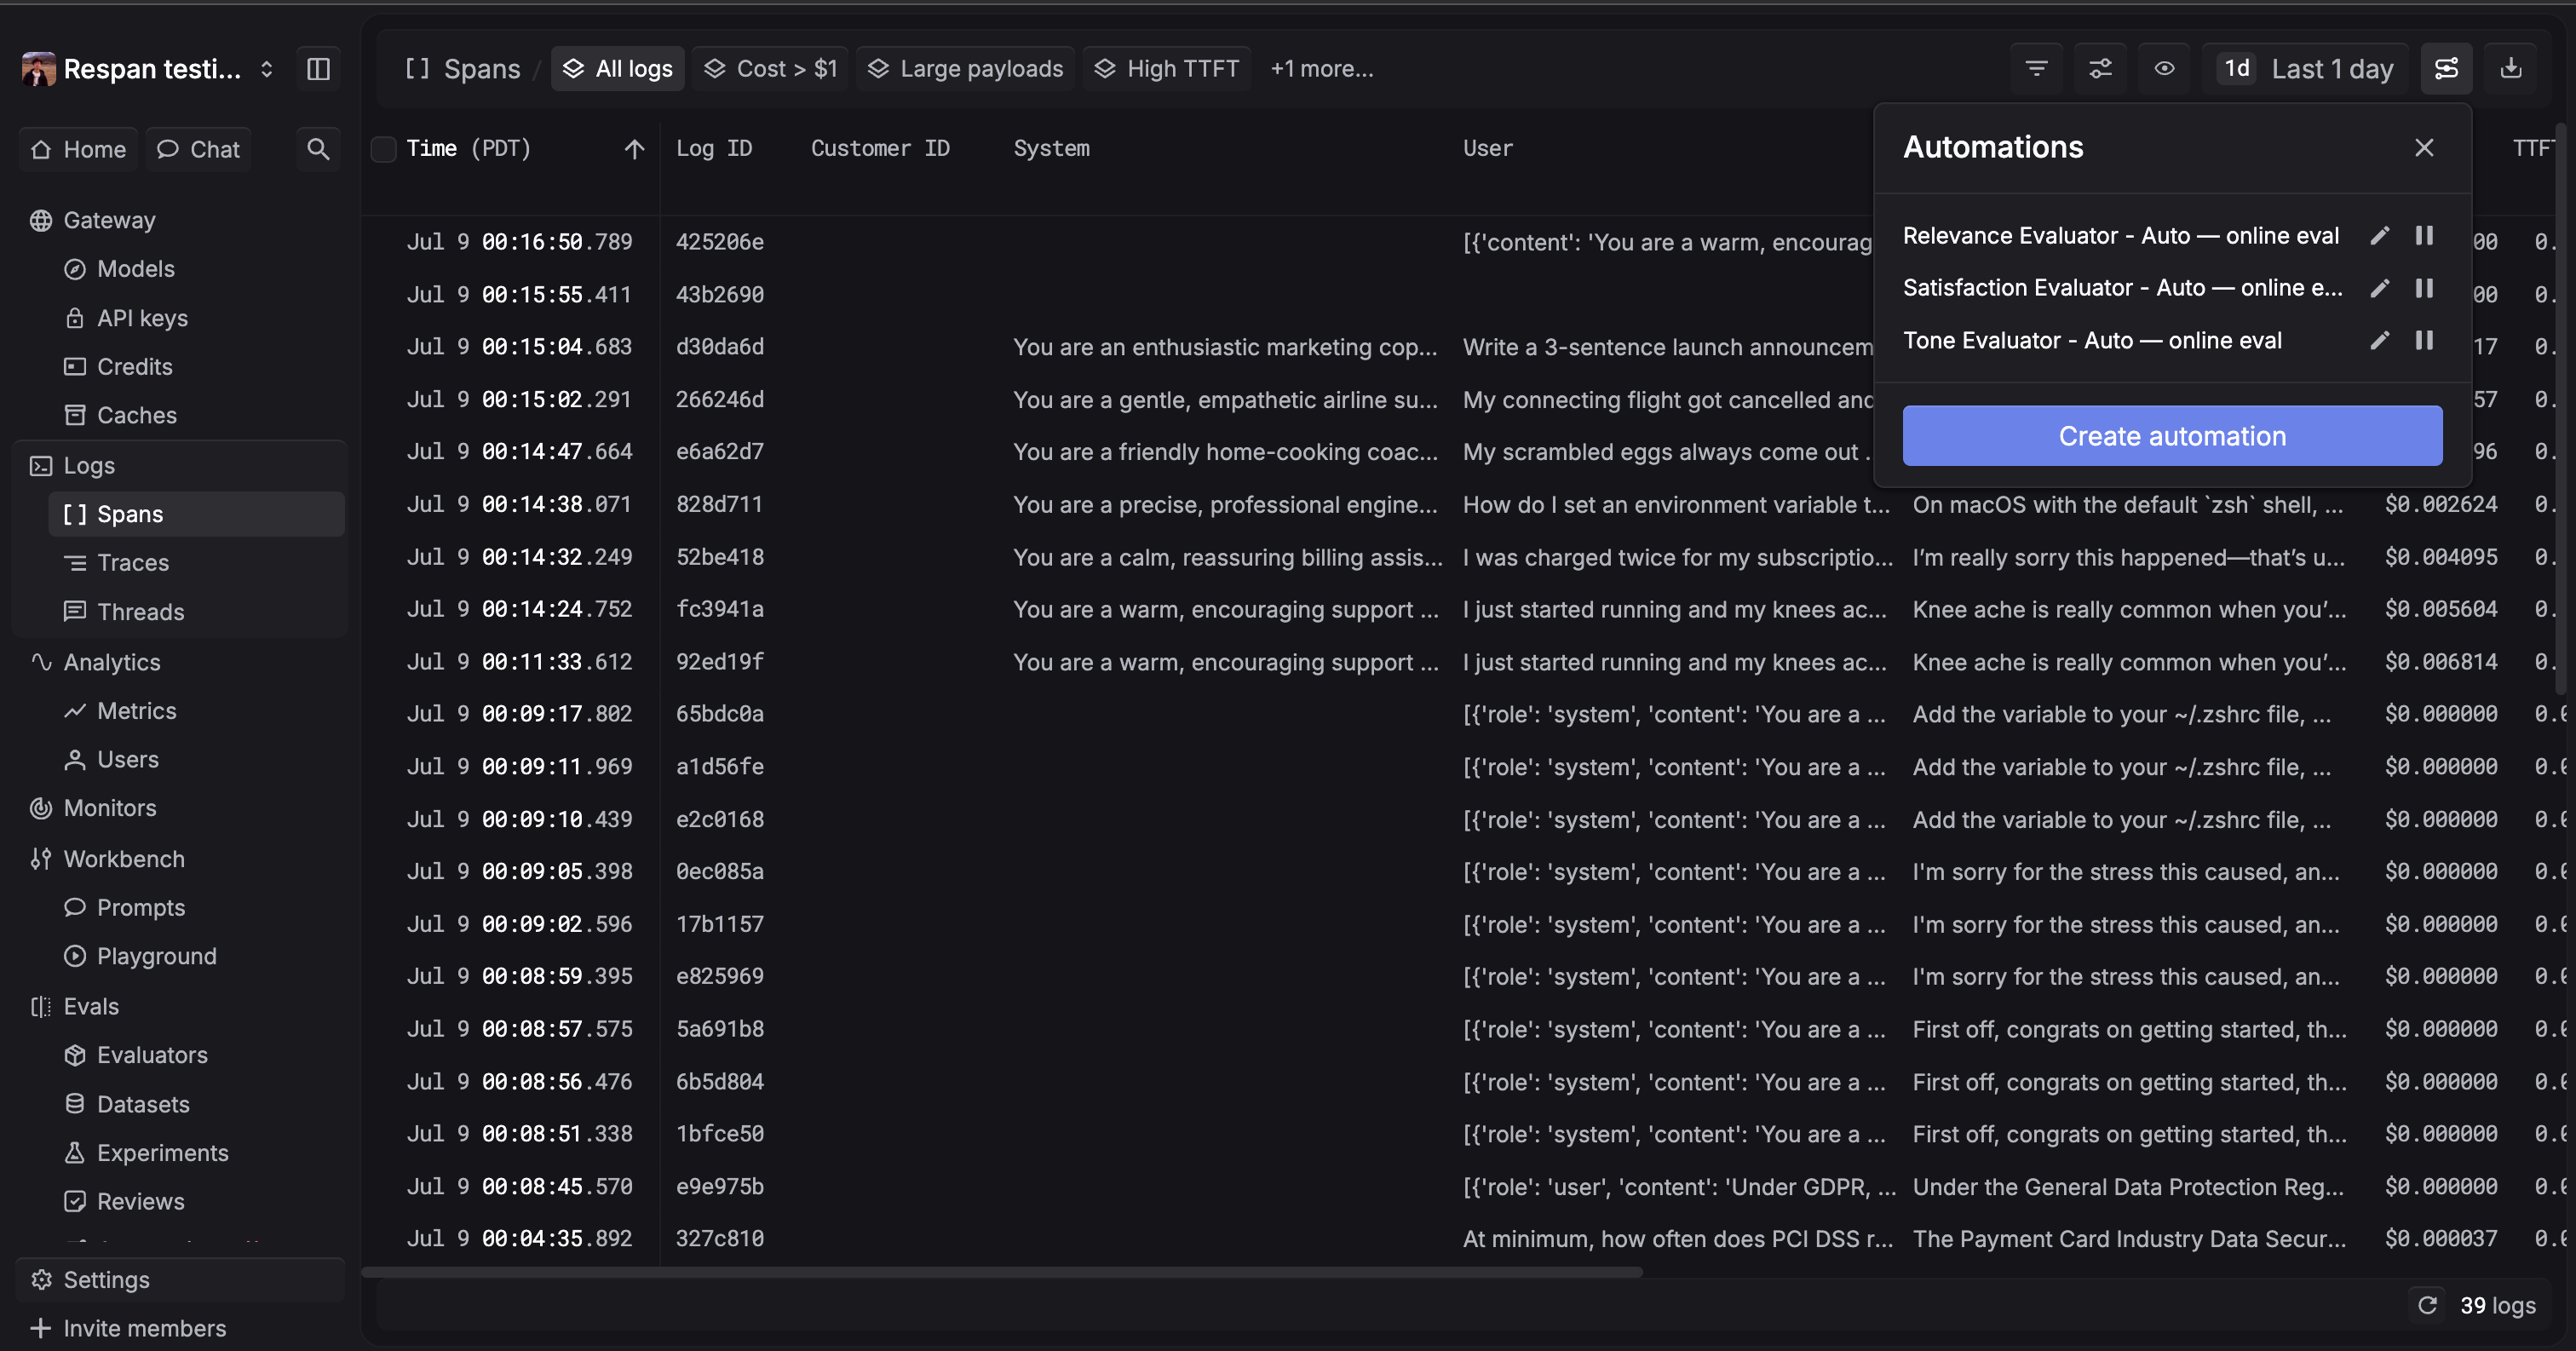Image resolution: width=2576 pixels, height=1351 pixels.
Task: Edit the Relevance Evaluator automation
Action: tap(2379, 235)
